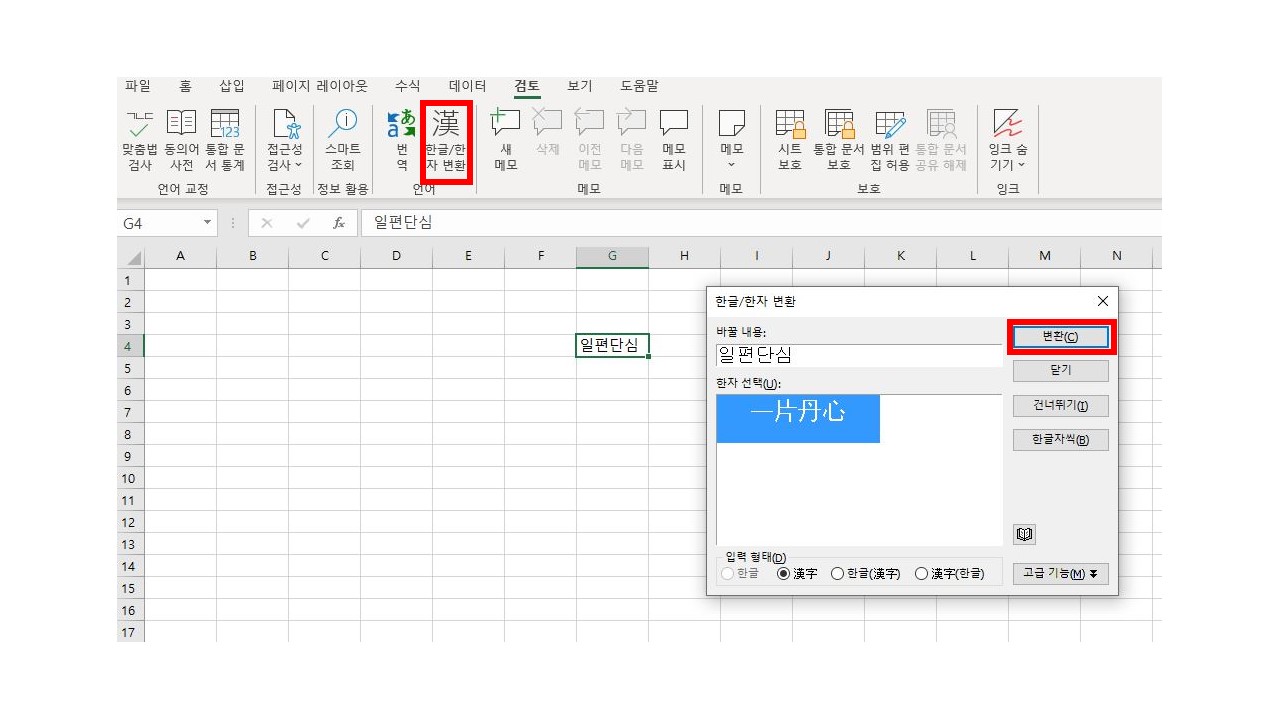
Task: Switch to the View (보기) tab
Action: click(x=580, y=86)
